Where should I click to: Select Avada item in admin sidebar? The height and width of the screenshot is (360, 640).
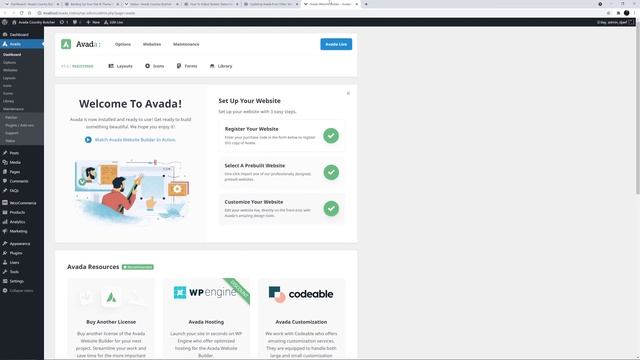[x=22, y=44]
